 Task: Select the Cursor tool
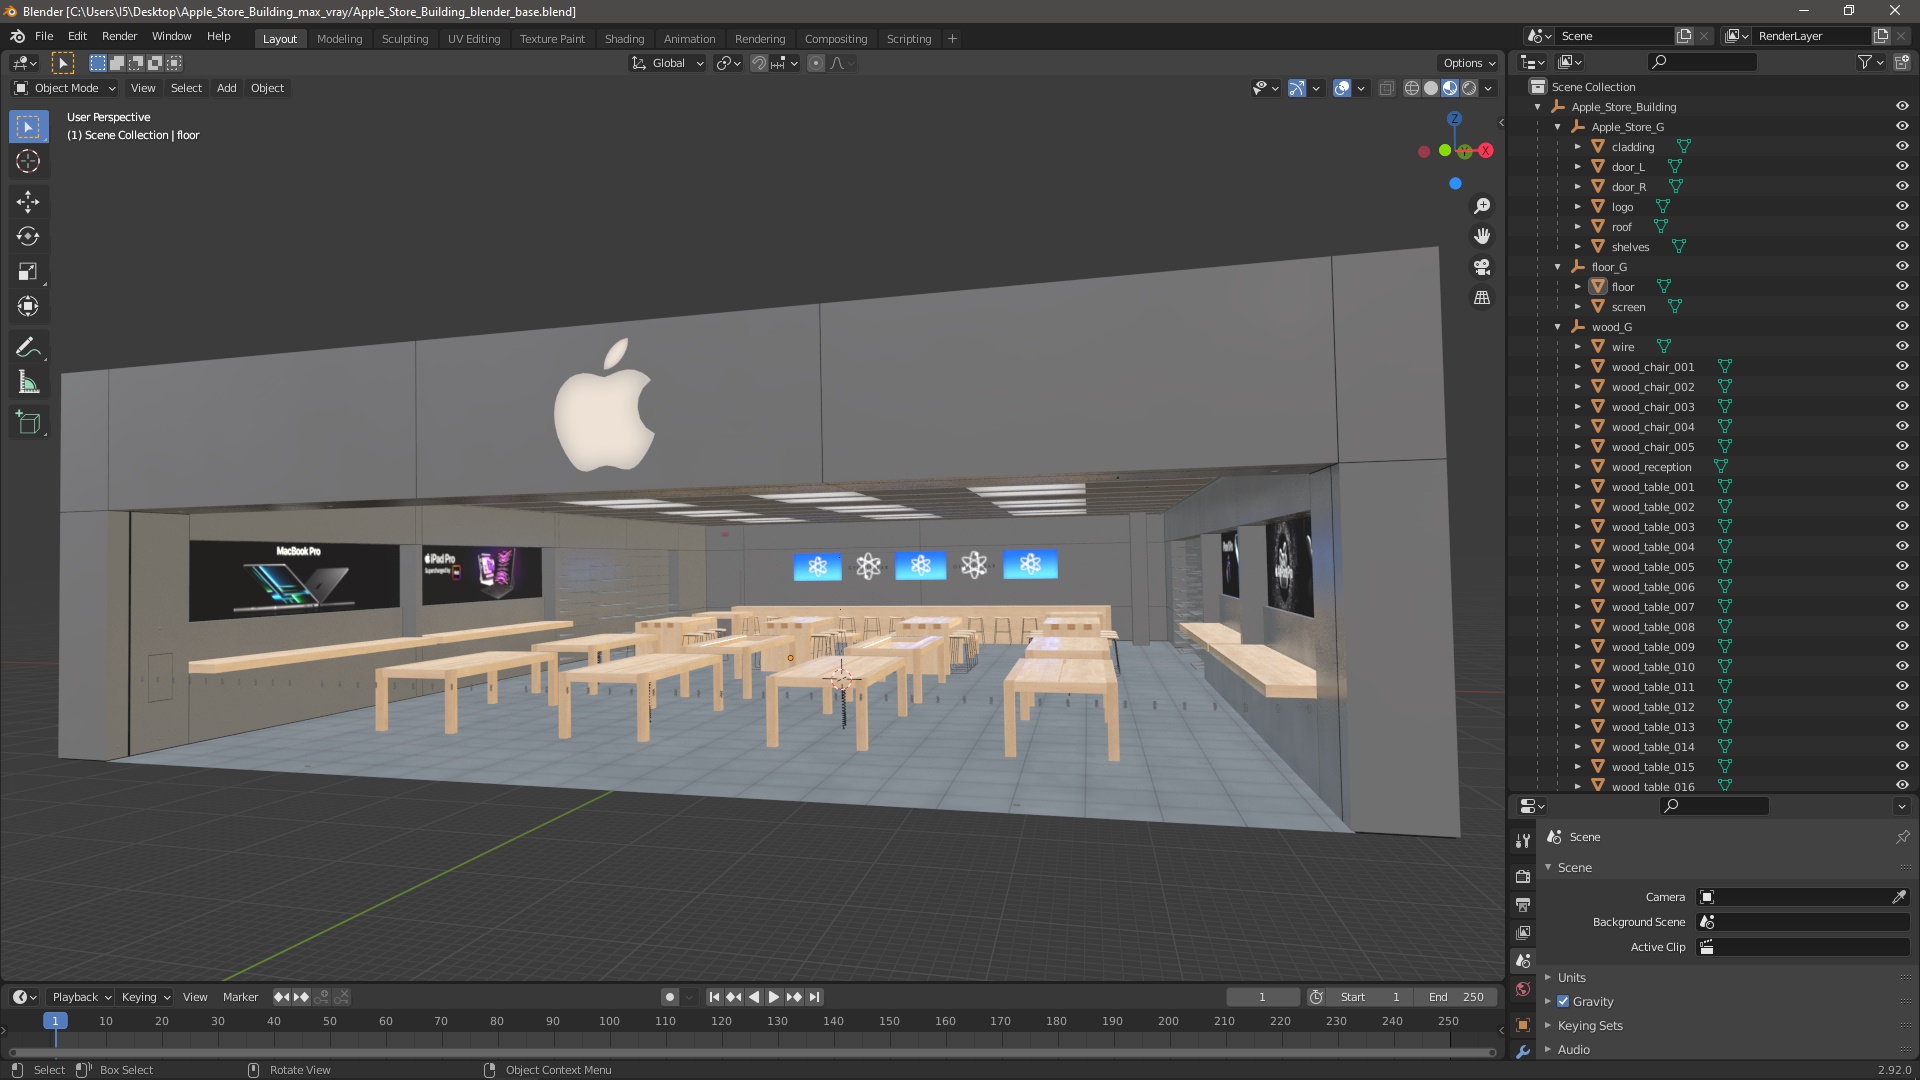pos(28,161)
